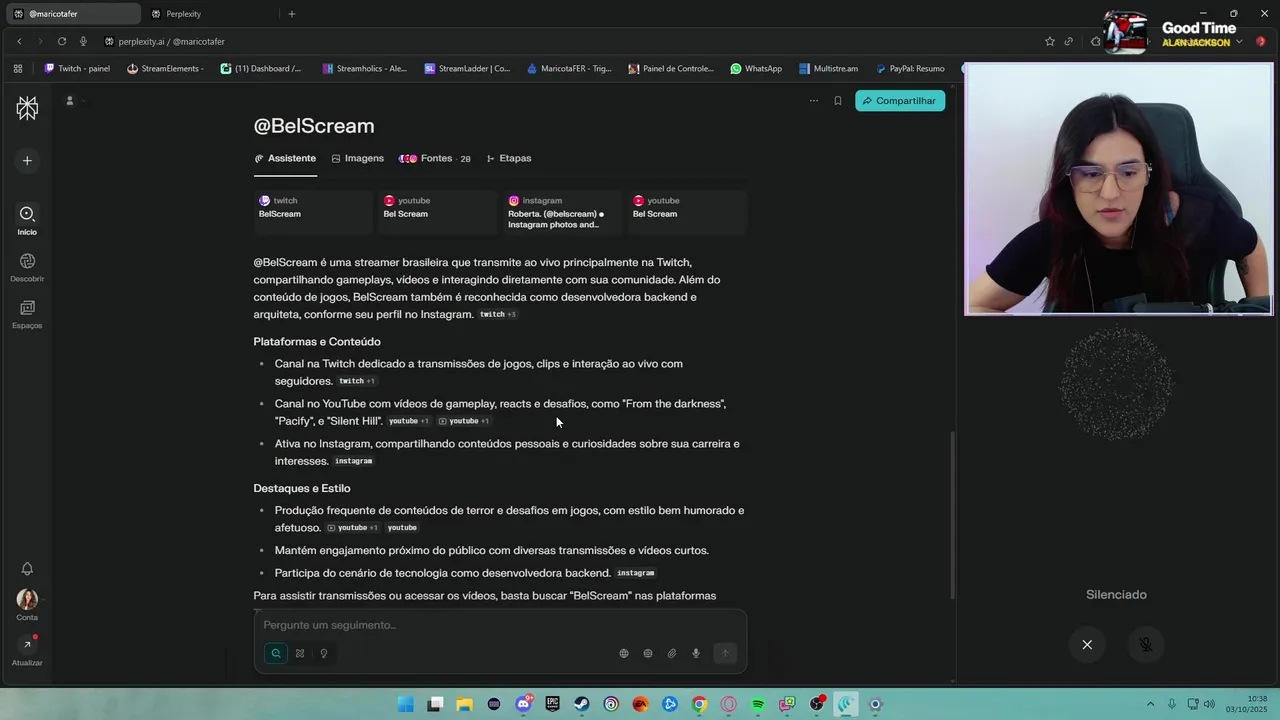1280x720 pixels.
Task: Click the microphone dictation icon in prompt box
Action: tap(696, 653)
